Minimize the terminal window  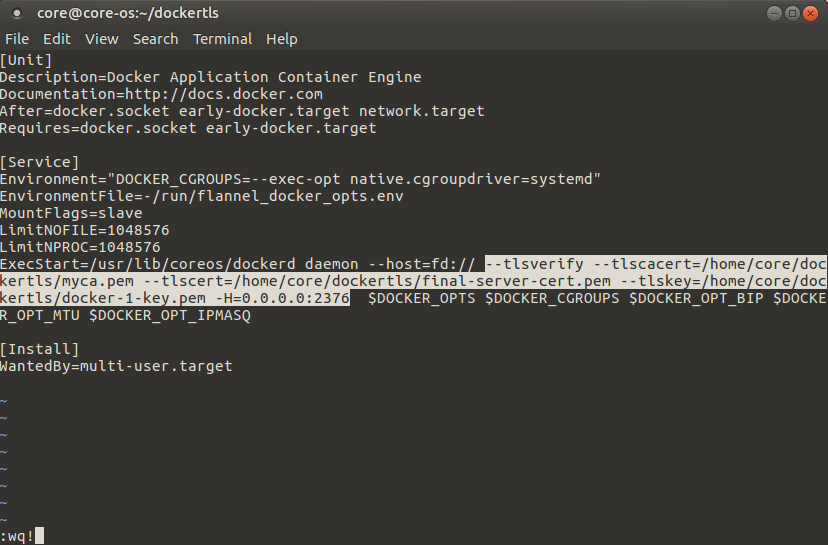pyautogui.click(x=774, y=13)
